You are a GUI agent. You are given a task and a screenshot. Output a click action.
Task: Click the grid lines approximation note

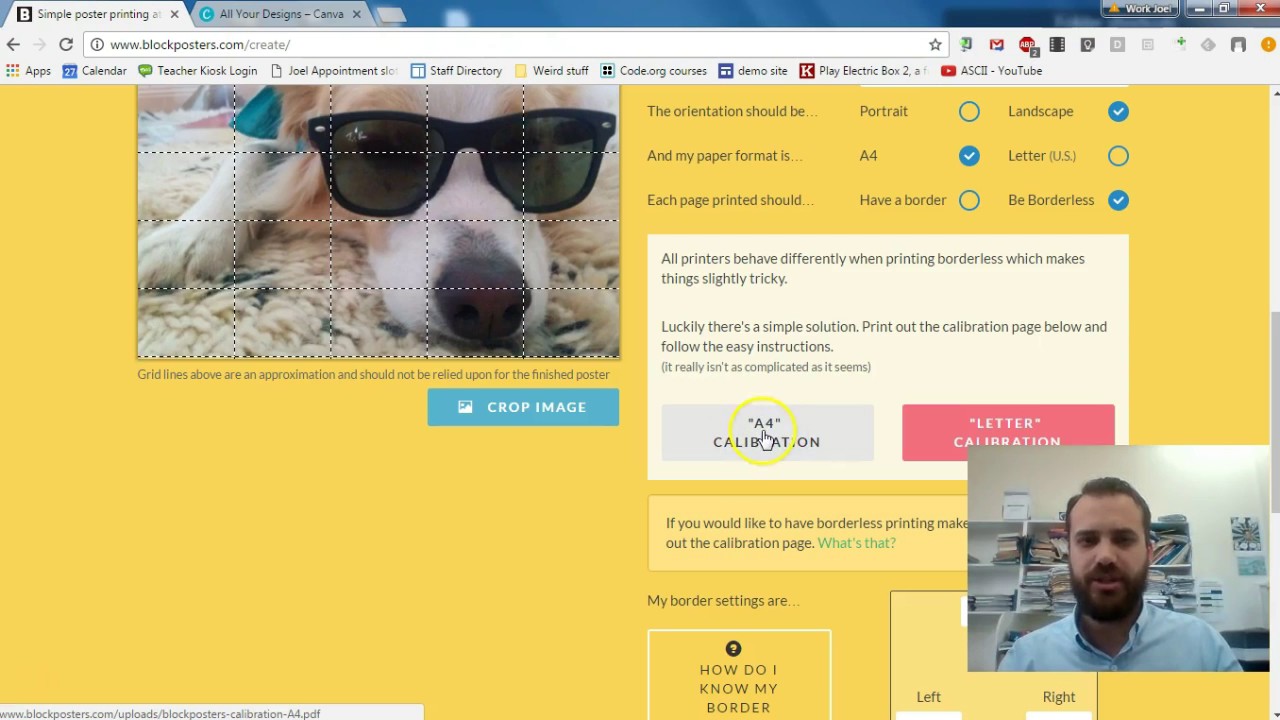click(x=373, y=374)
